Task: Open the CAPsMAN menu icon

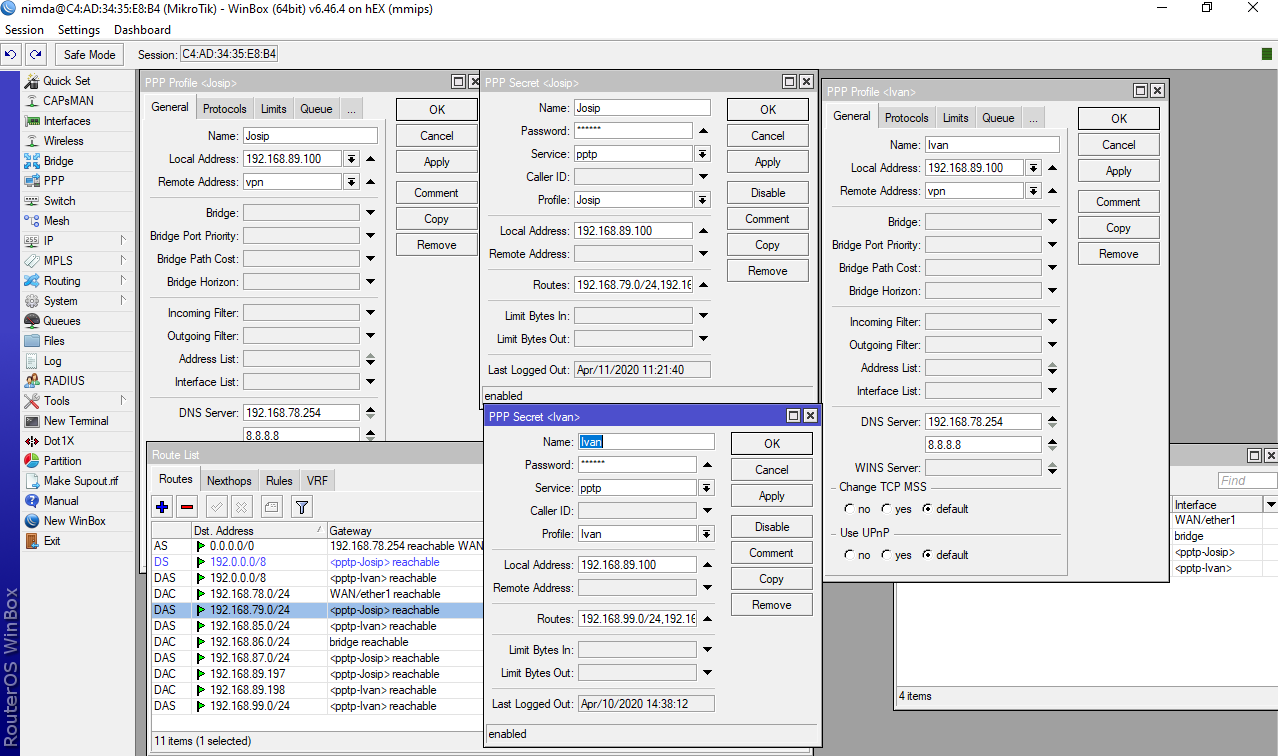Action: pyautogui.click(x=32, y=101)
